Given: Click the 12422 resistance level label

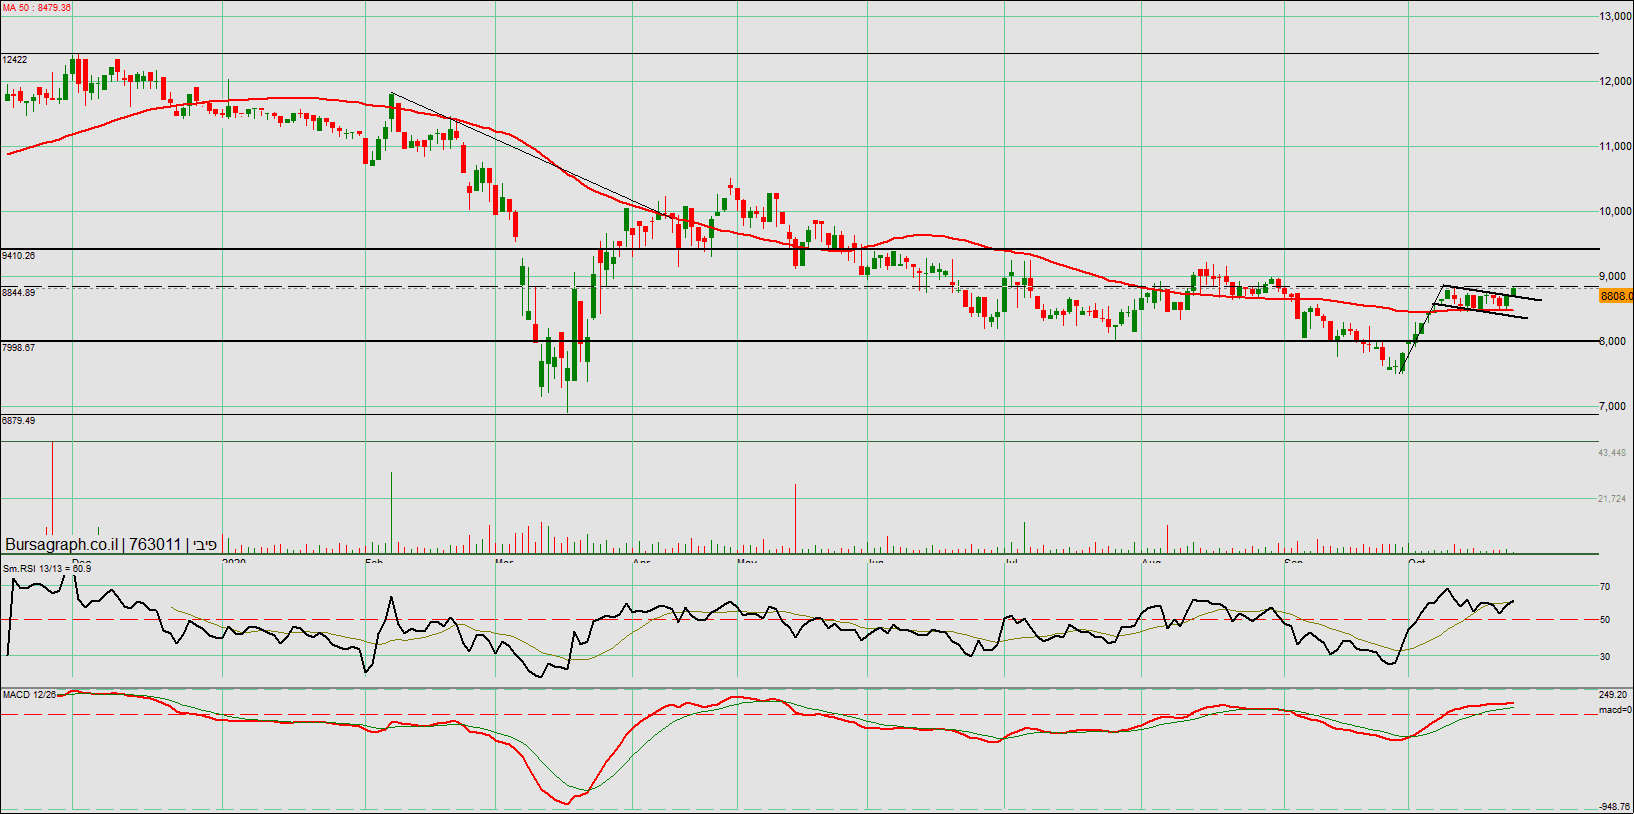Looking at the screenshot, I should pyautogui.click(x=15, y=60).
